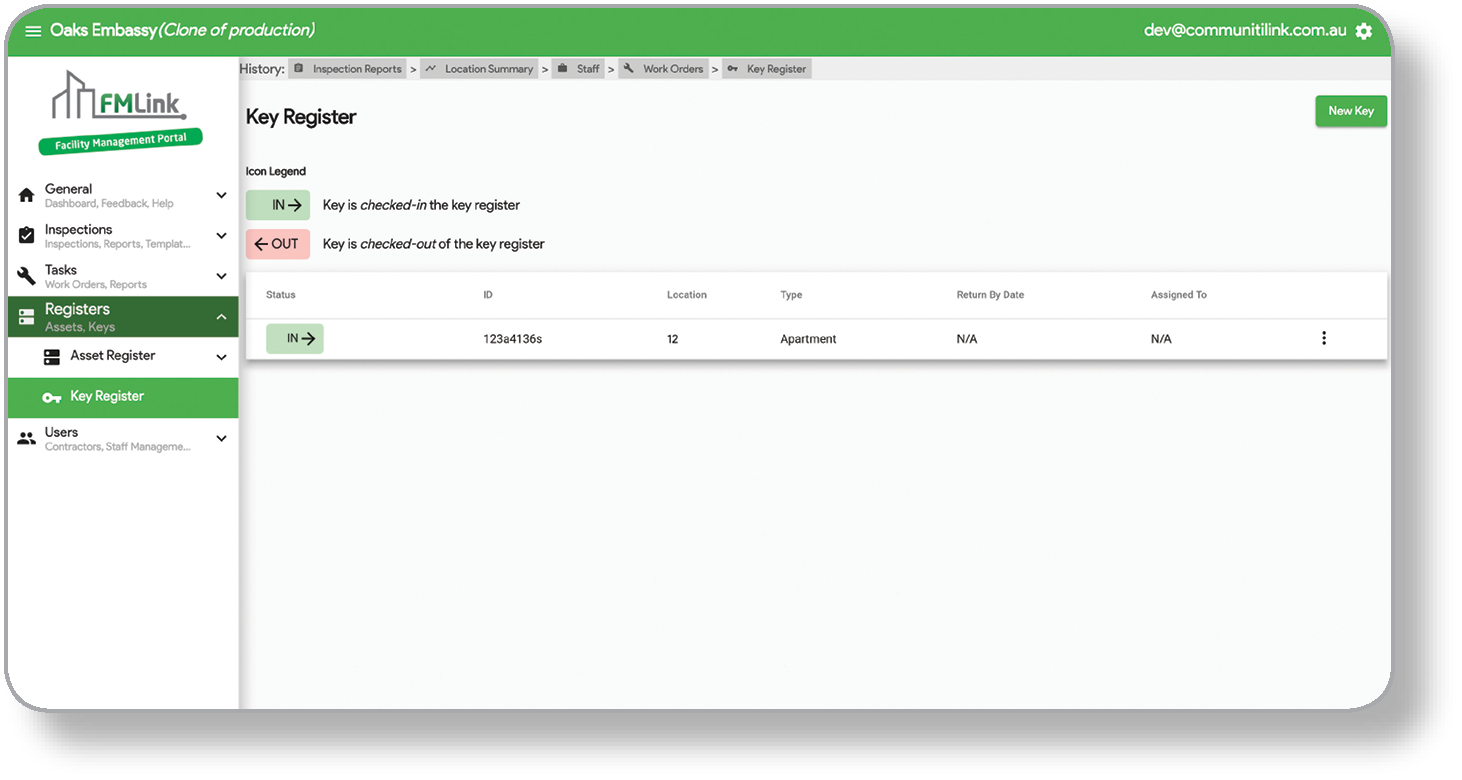Image resolution: width=1462 pixels, height=780 pixels.
Task: Go to Inspection Reports in history
Action: click(x=348, y=68)
